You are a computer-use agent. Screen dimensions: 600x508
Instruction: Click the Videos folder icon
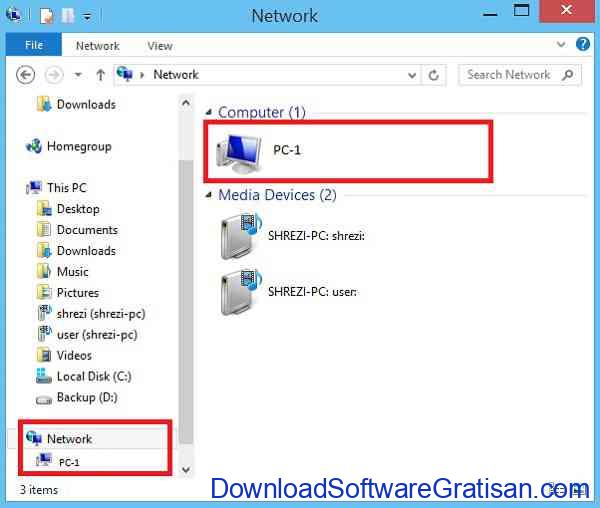44,355
